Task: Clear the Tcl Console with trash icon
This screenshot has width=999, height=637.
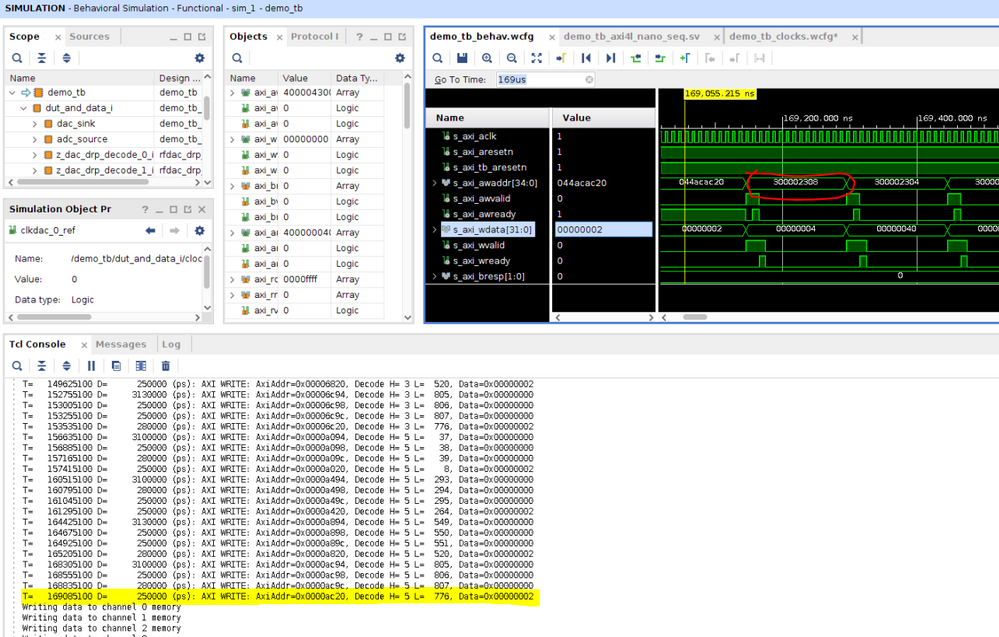Action: click(166, 366)
